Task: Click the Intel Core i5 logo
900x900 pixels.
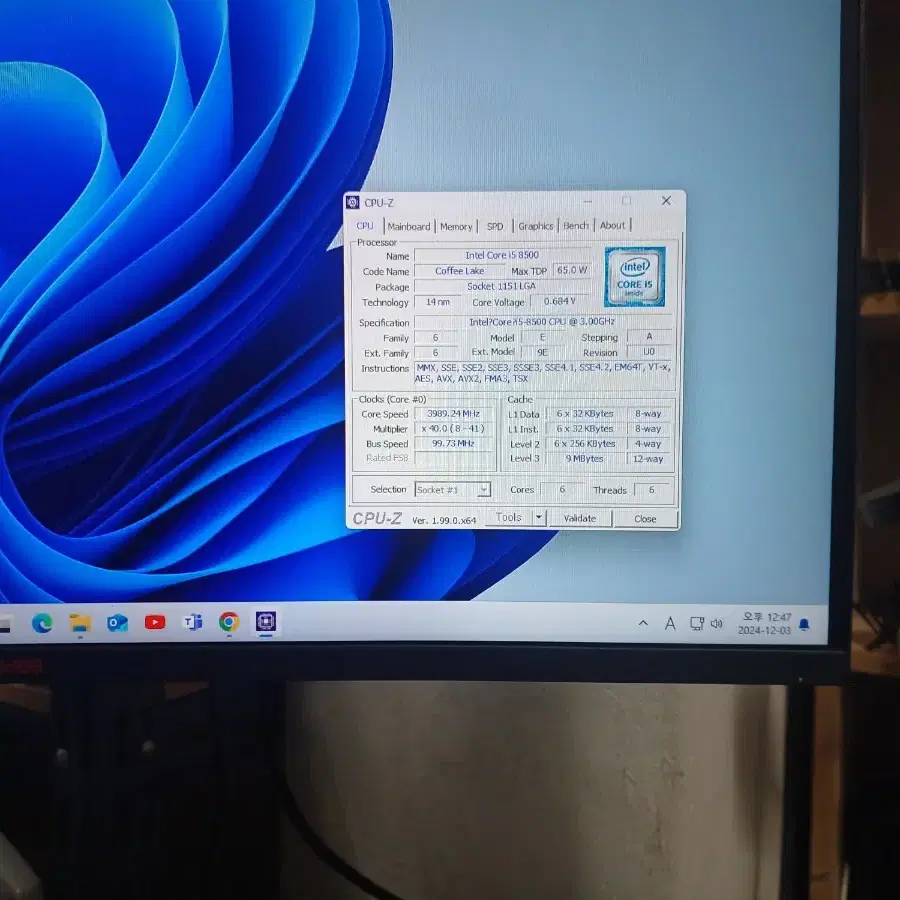Action: [635, 277]
